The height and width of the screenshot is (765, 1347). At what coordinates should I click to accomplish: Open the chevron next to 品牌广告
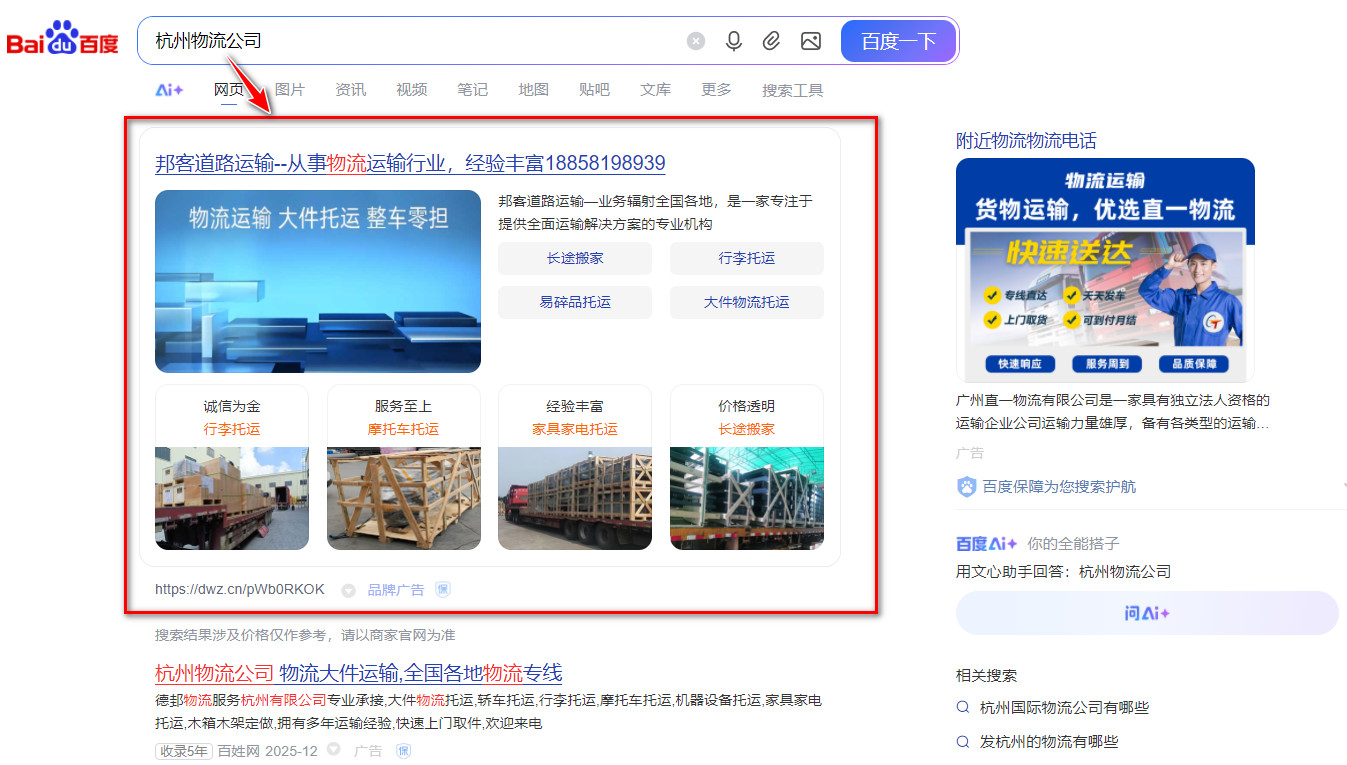click(x=347, y=589)
